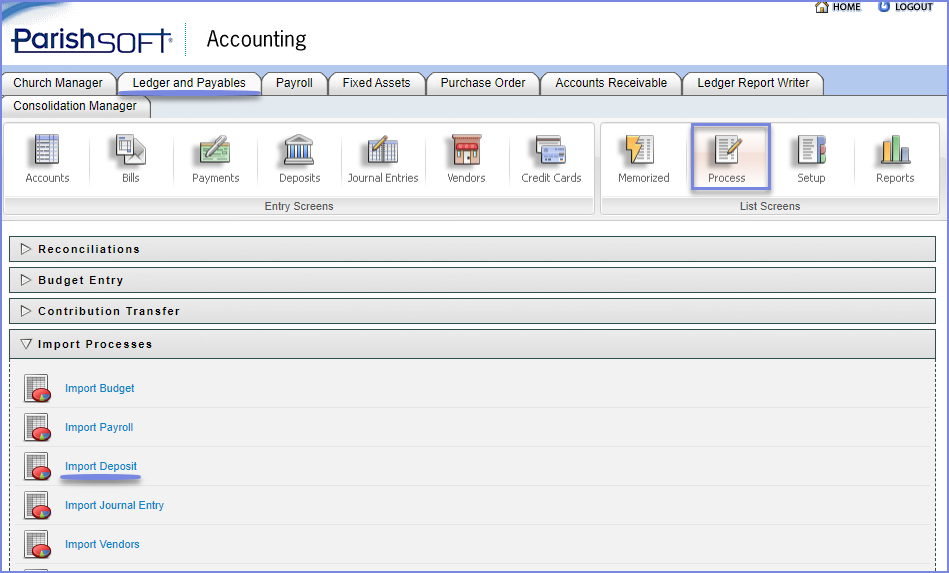This screenshot has width=949, height=573.
Task: Click the Entry Screens group label
Action: click(299, 206)
